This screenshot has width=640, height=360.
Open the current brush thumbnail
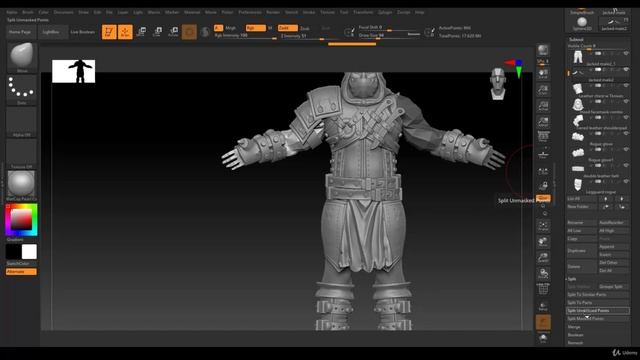[22, 56]
